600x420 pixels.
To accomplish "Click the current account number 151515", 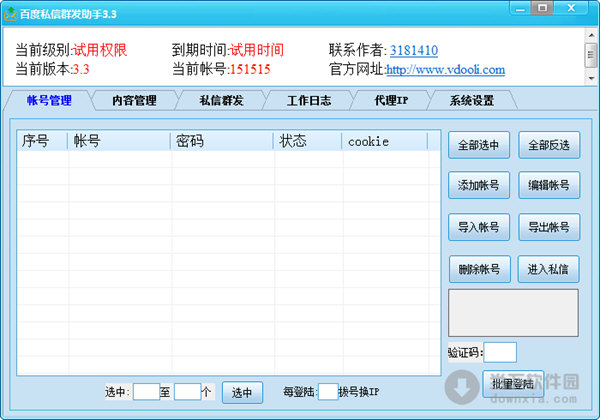I will point(250,70).
